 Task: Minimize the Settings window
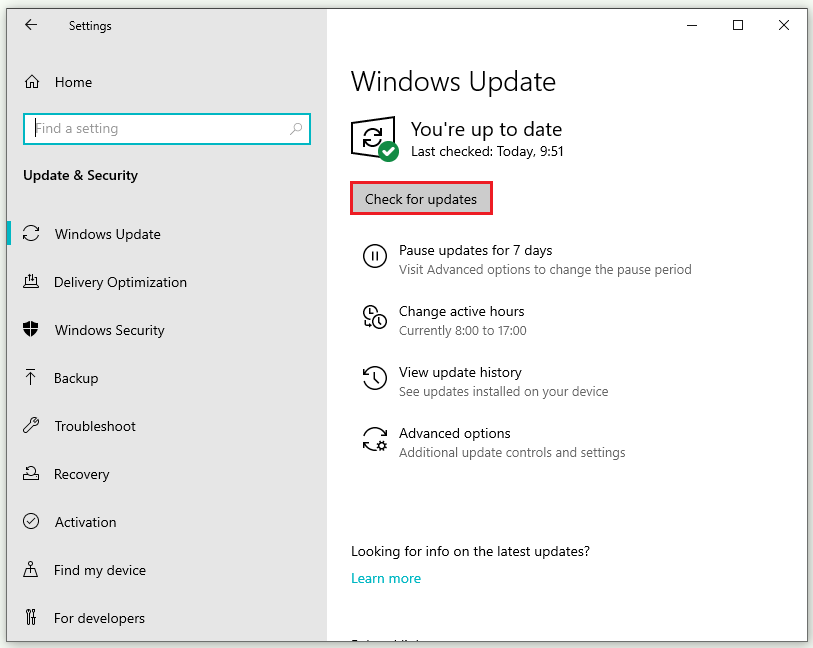pyautogui.click(x=692, y=25)
